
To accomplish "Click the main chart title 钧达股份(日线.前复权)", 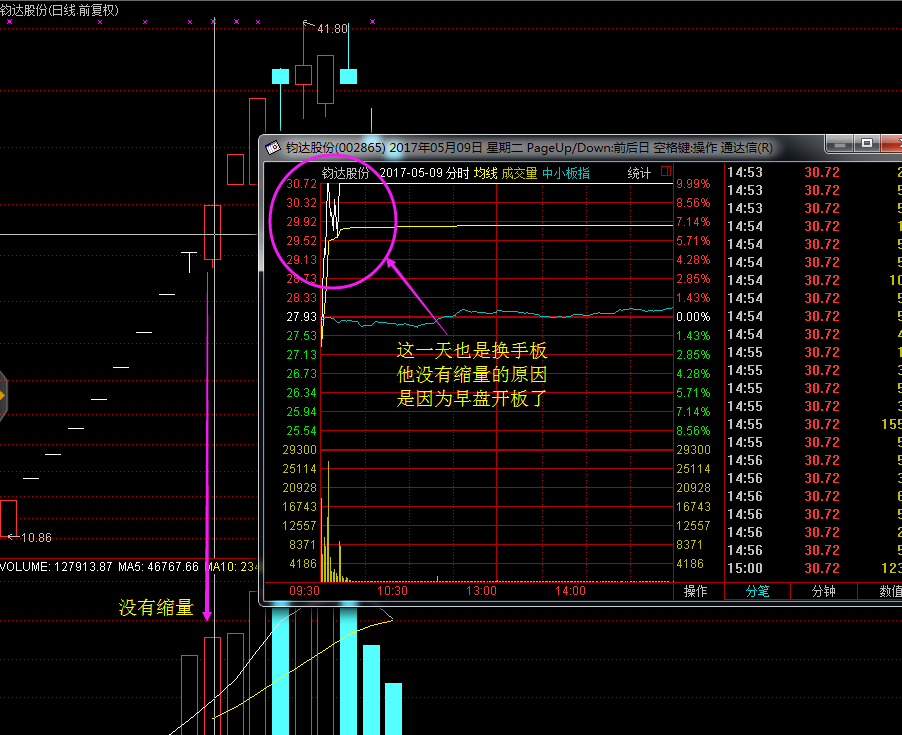I will 59,10.
